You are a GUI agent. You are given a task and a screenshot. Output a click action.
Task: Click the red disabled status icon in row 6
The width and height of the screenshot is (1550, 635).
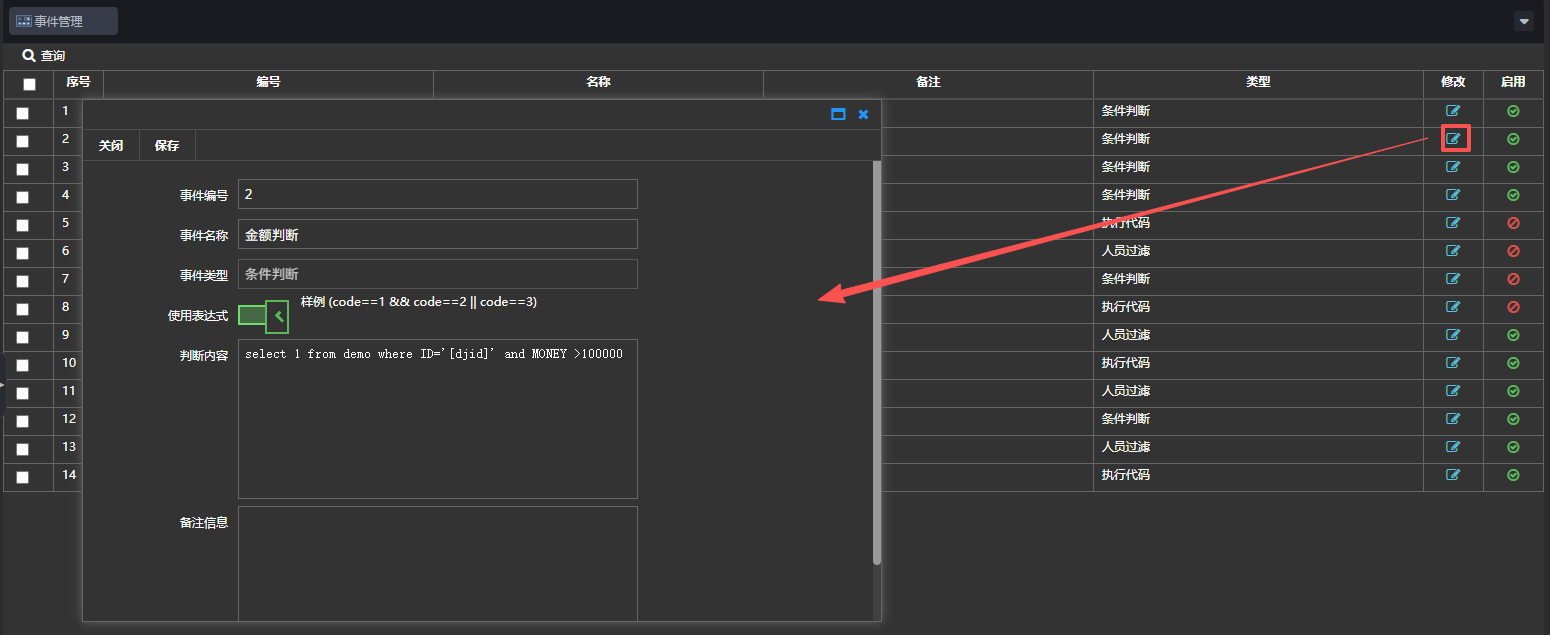[1513, 251]
